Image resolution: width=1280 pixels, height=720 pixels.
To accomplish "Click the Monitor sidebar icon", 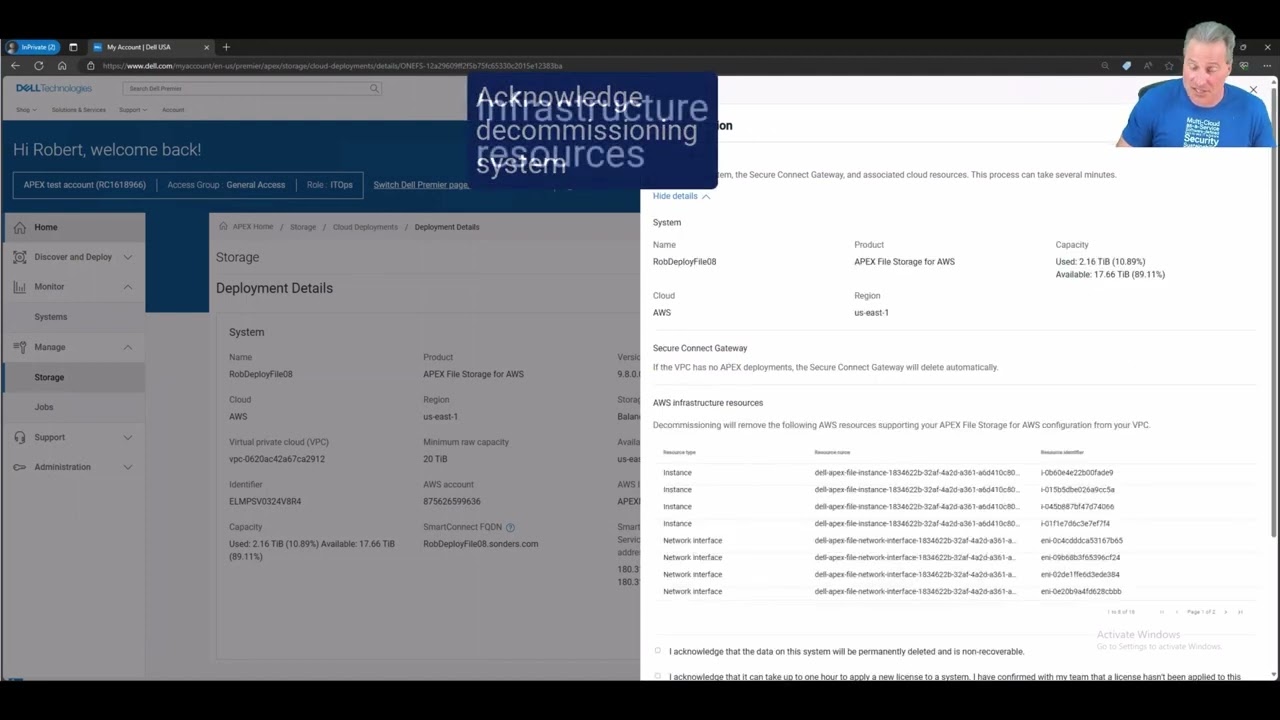I will click(20, 287).
